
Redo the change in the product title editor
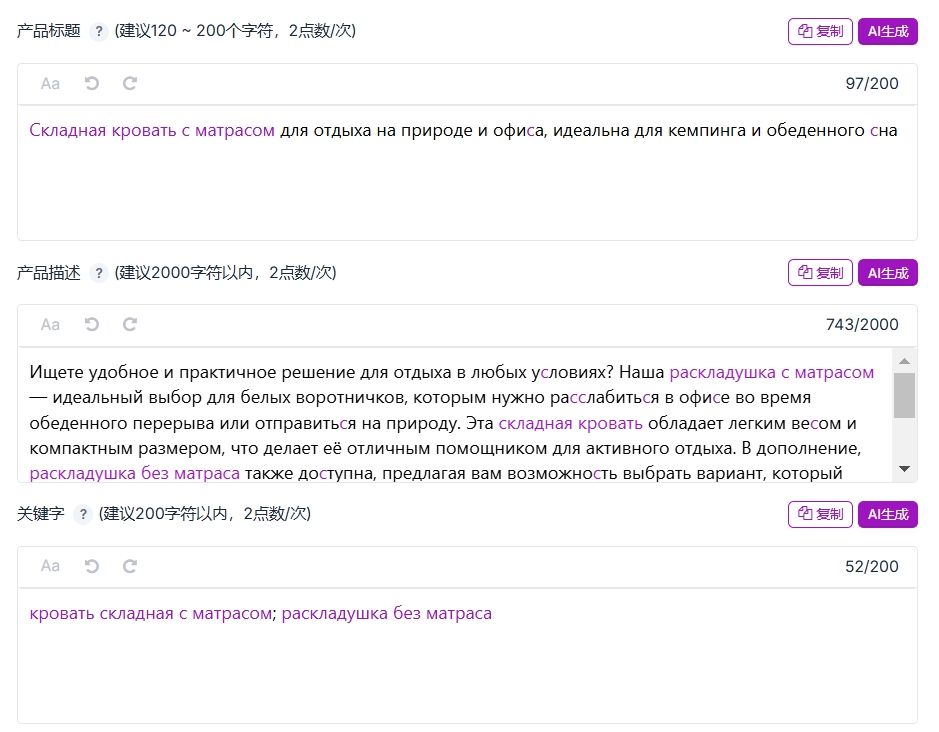(x=130, y=83)
